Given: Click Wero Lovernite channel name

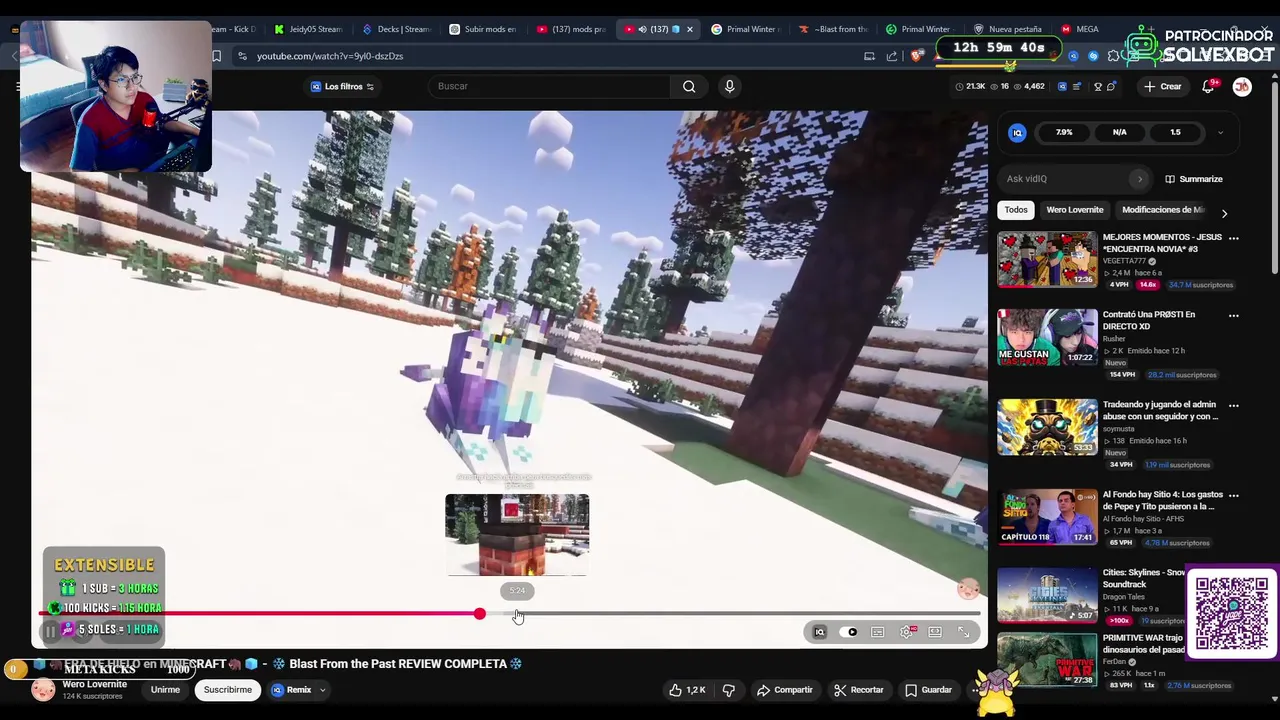Looking at the screenshot, I should point(95,685).
